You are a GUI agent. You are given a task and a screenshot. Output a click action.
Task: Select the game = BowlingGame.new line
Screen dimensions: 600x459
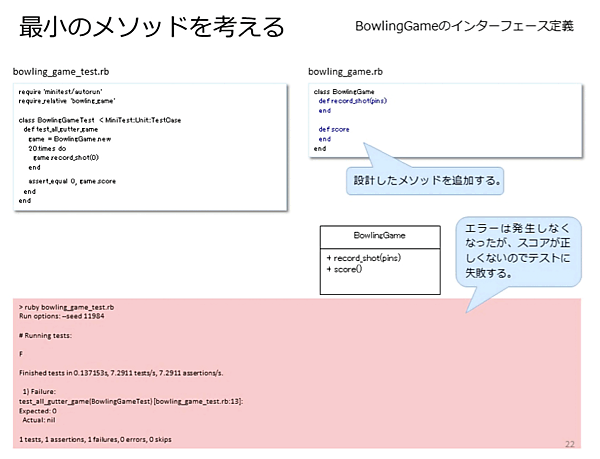(70, 139)
